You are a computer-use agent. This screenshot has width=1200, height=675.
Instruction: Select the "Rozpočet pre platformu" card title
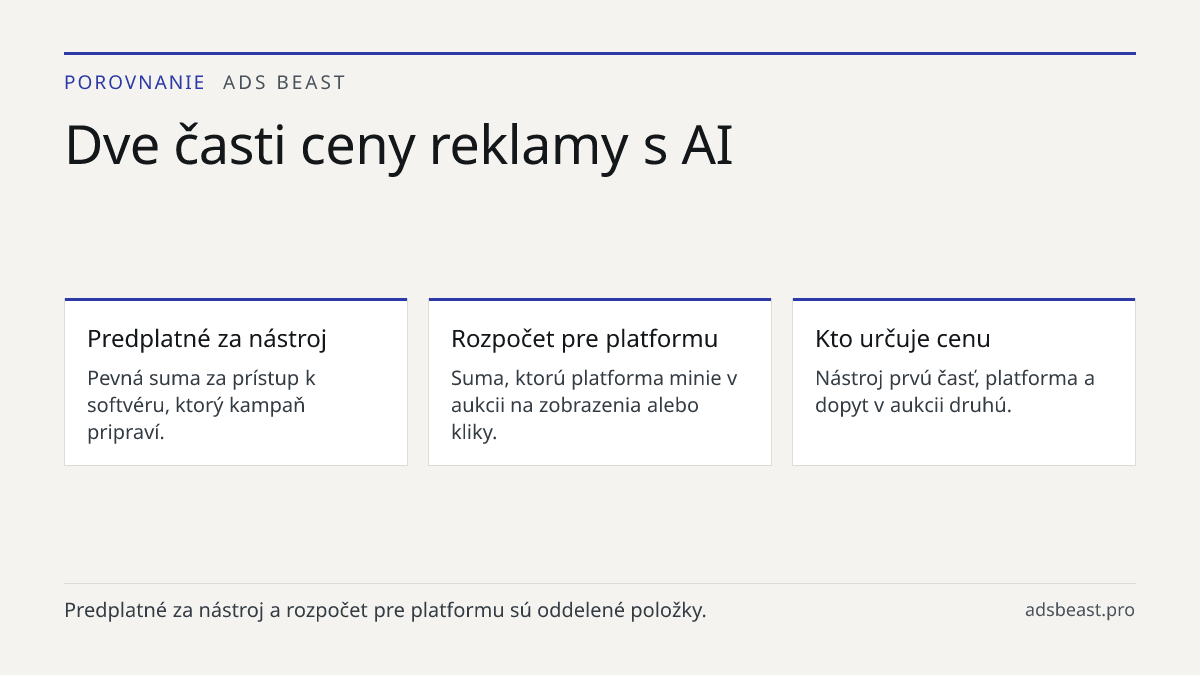coord(584,339)
